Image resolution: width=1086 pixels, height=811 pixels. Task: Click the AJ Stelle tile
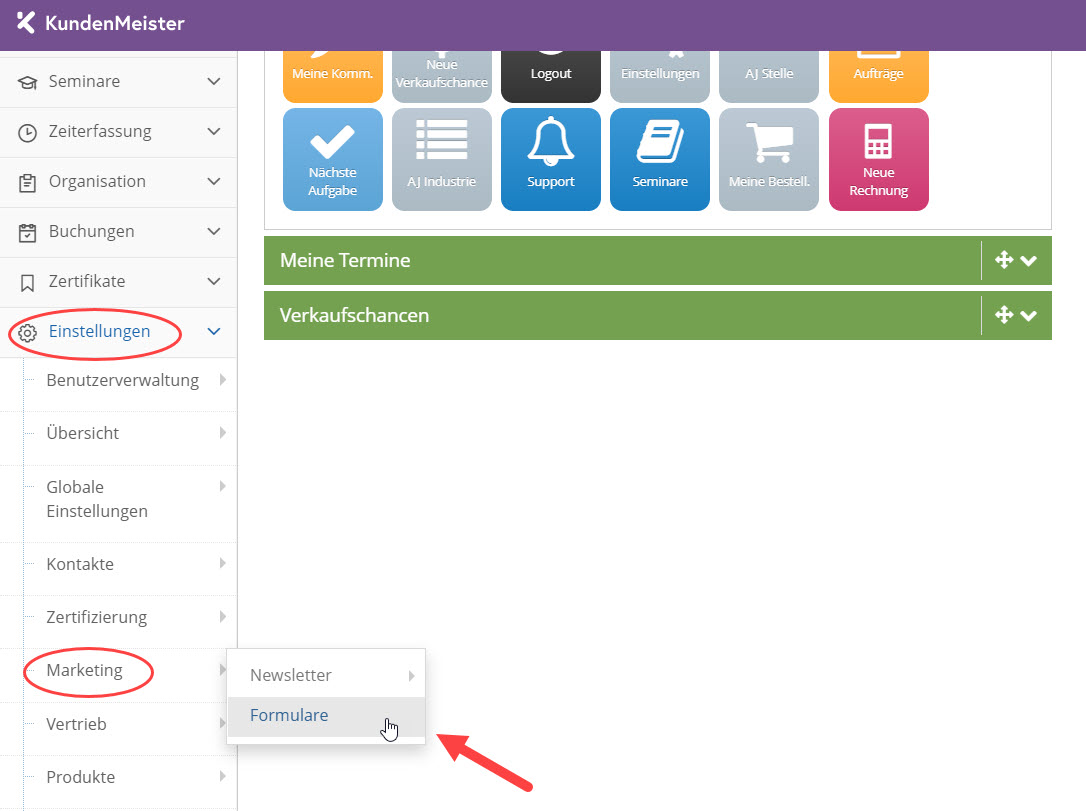pyautogui.click(x=769, y=76)
